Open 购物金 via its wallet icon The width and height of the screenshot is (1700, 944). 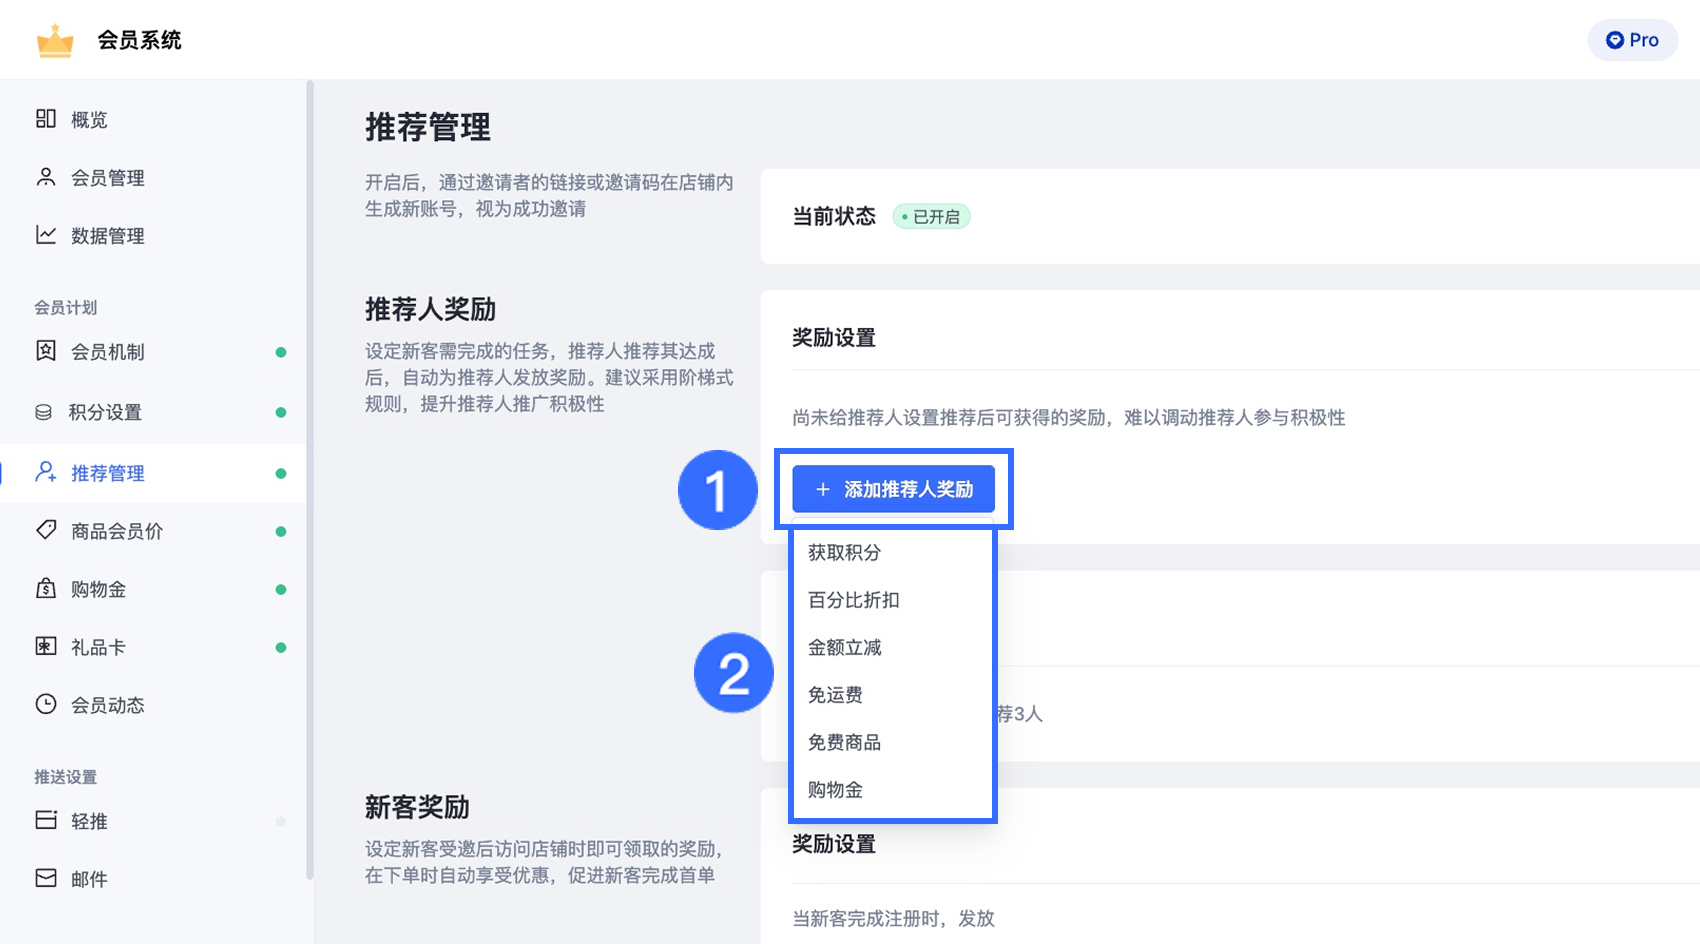(46, 589)
